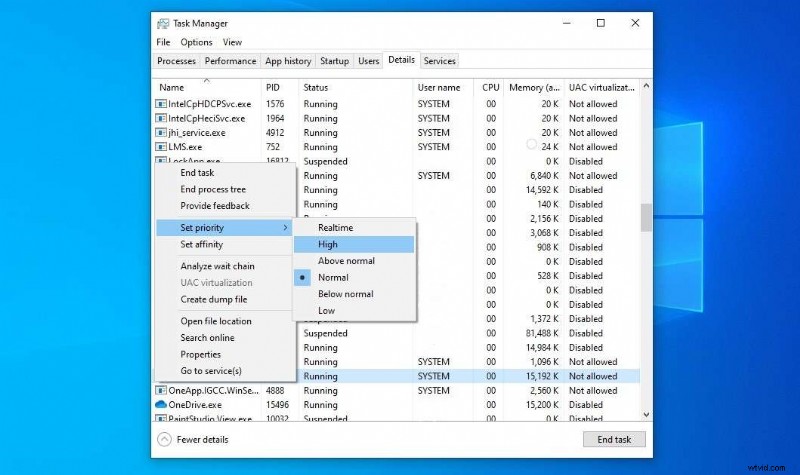Click the IntelCpHDCPSvc.exe process icon
This screenshot has height=475, width=800.
(161, 104)
